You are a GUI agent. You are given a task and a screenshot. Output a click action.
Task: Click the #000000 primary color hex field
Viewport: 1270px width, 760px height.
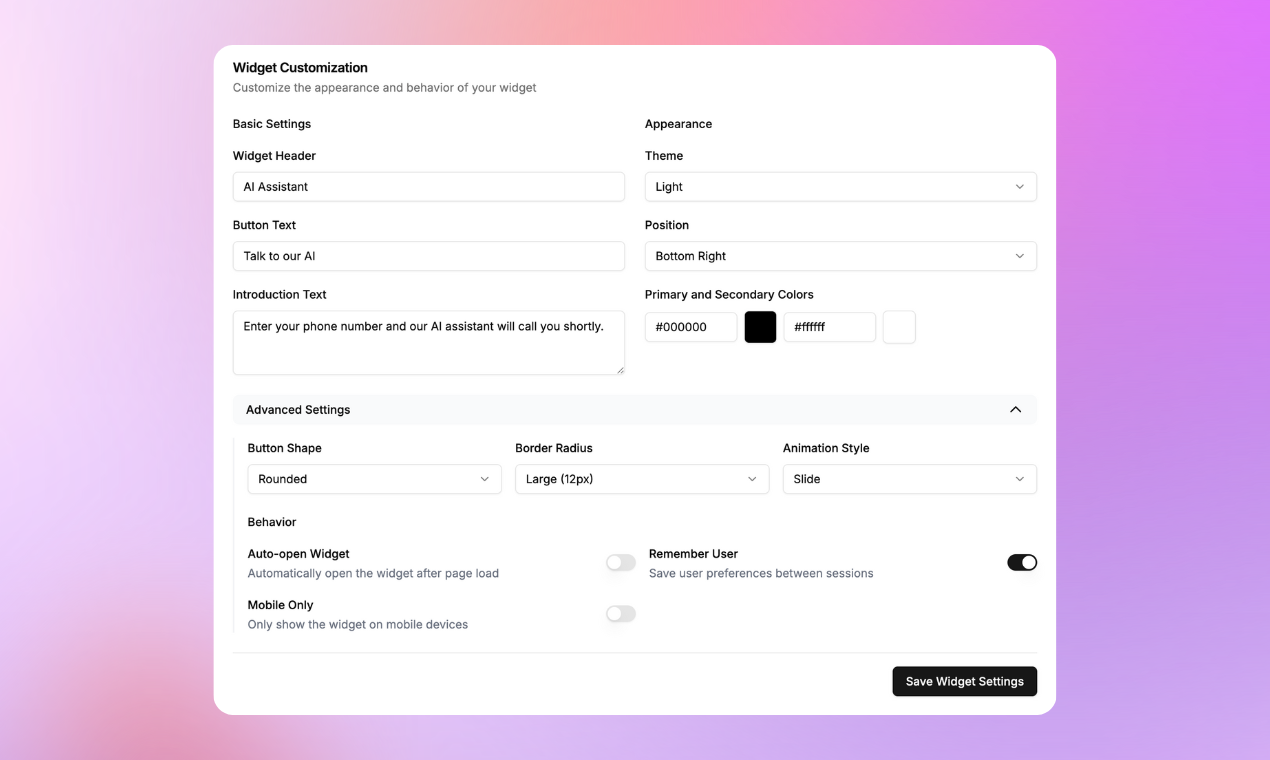691,327
